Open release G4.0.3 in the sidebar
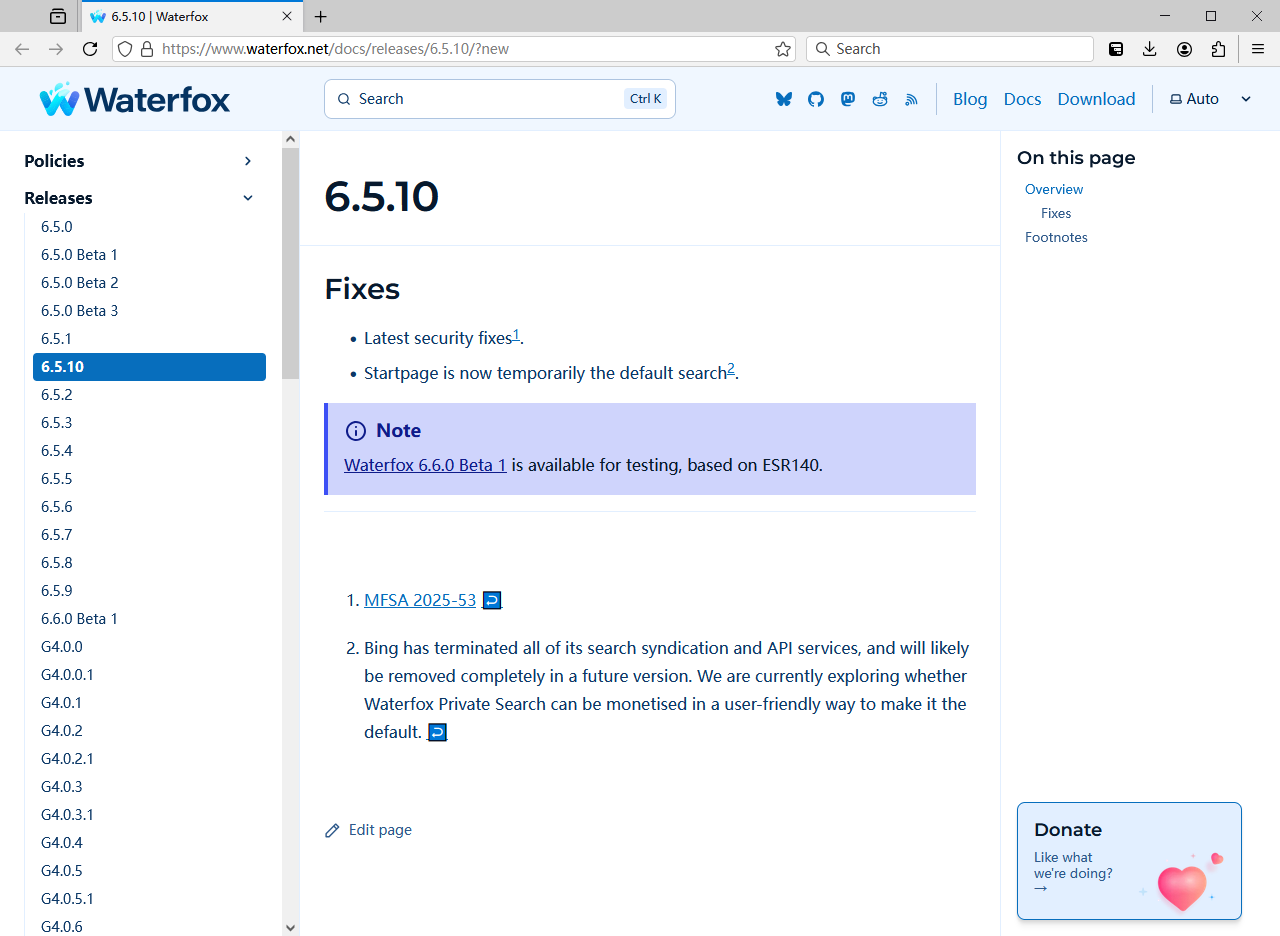The width and height of the screenshot is (1280, 936). (x=149, y=787)
